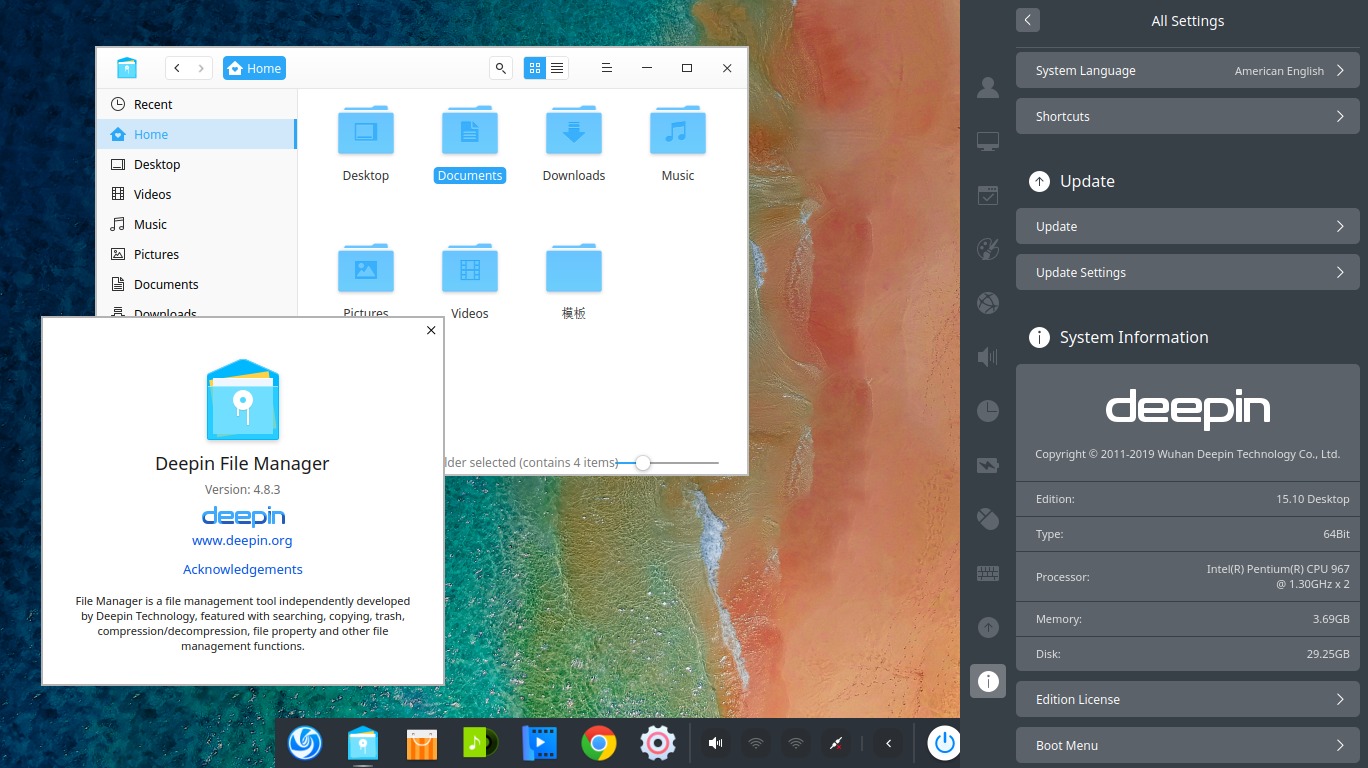Open Update arrow icon in settings sidebar

coord(988,627)
